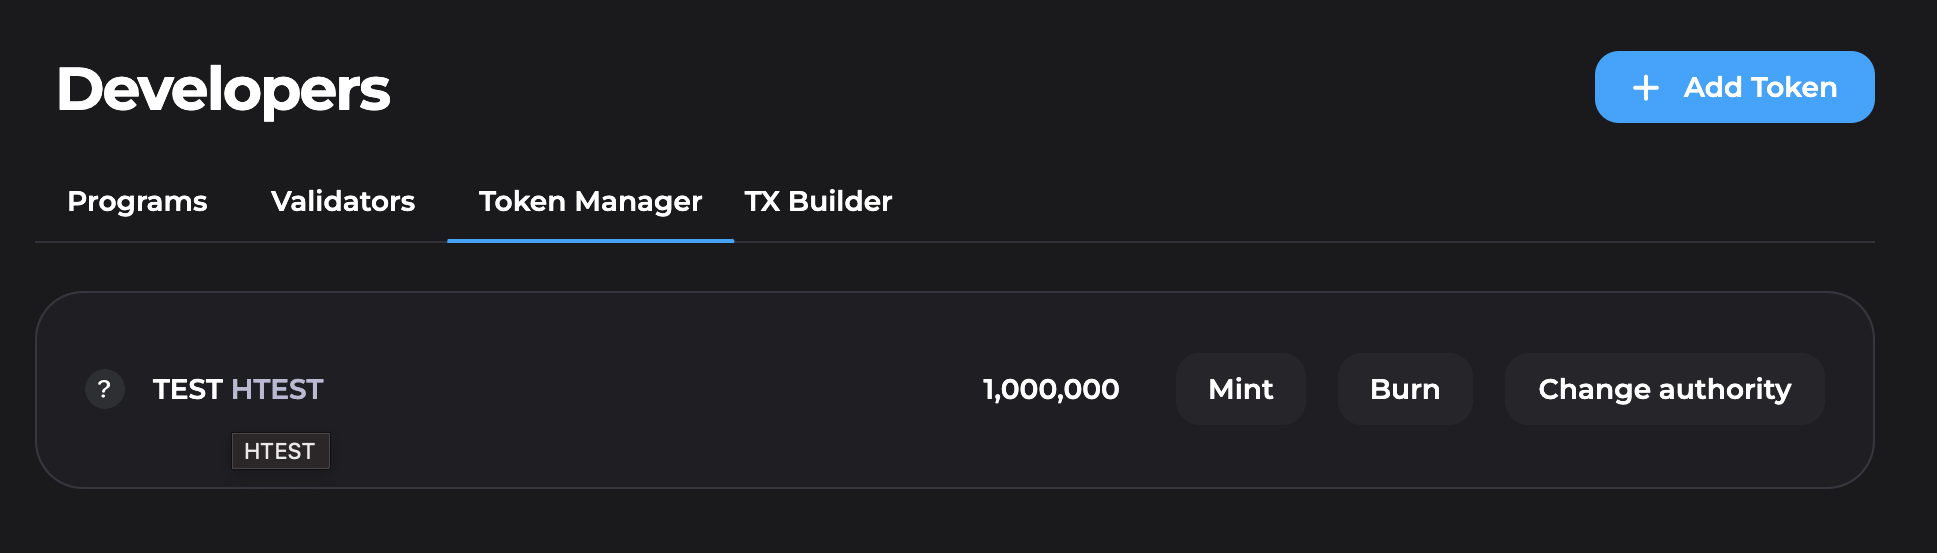This screenshot has width=1937, height=553.
Task: Click the blue underline beneath Token Manager
Action: pos(590,241)
